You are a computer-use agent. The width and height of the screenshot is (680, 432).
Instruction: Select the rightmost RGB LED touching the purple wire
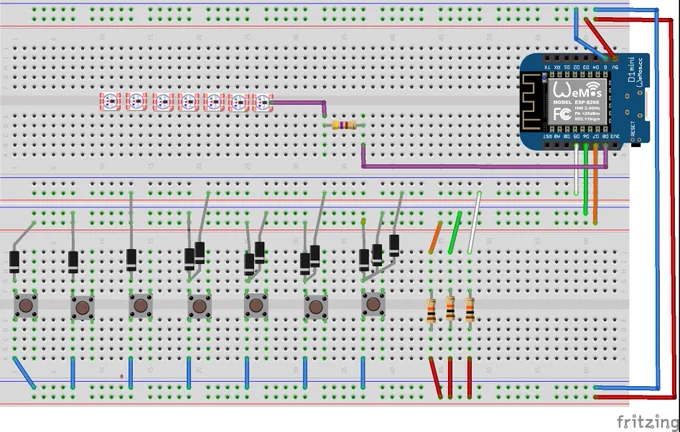pos(263,103)
